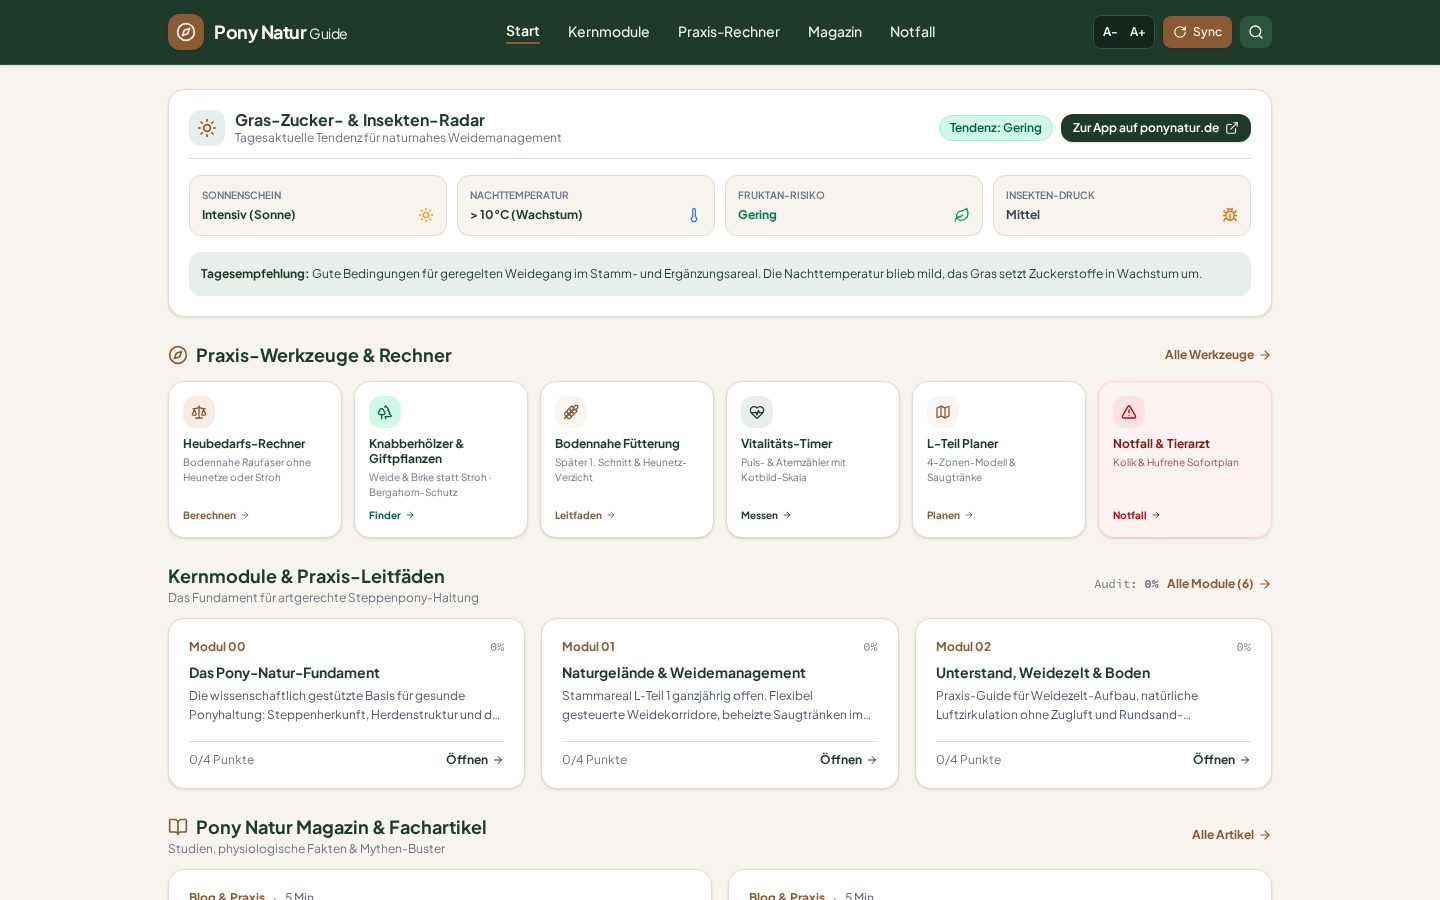1440x900 pixels.
Task: Click leaf icon in Fruktan-Risiko card
Action: click(962, 215)
